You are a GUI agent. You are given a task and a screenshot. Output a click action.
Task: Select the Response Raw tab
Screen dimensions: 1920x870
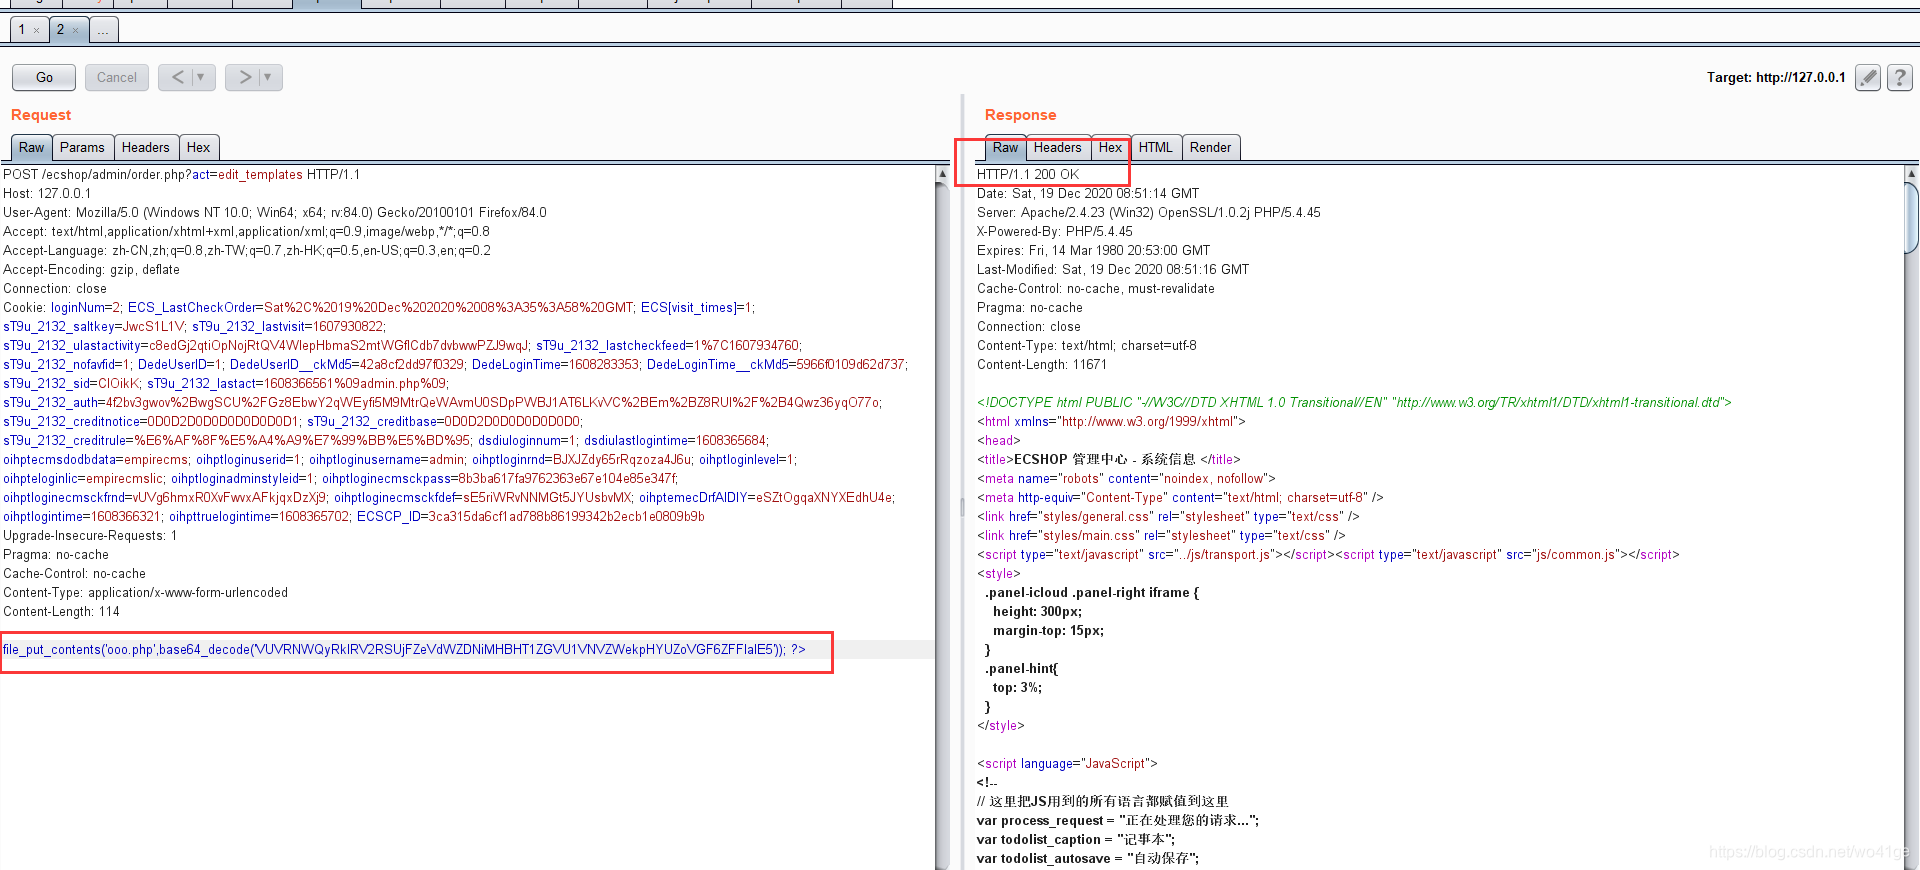pos(1005,147)
